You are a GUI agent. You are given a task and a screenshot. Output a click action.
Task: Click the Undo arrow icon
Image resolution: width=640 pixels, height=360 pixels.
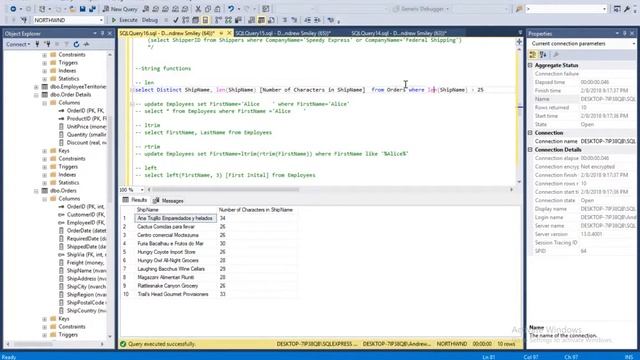231,9
